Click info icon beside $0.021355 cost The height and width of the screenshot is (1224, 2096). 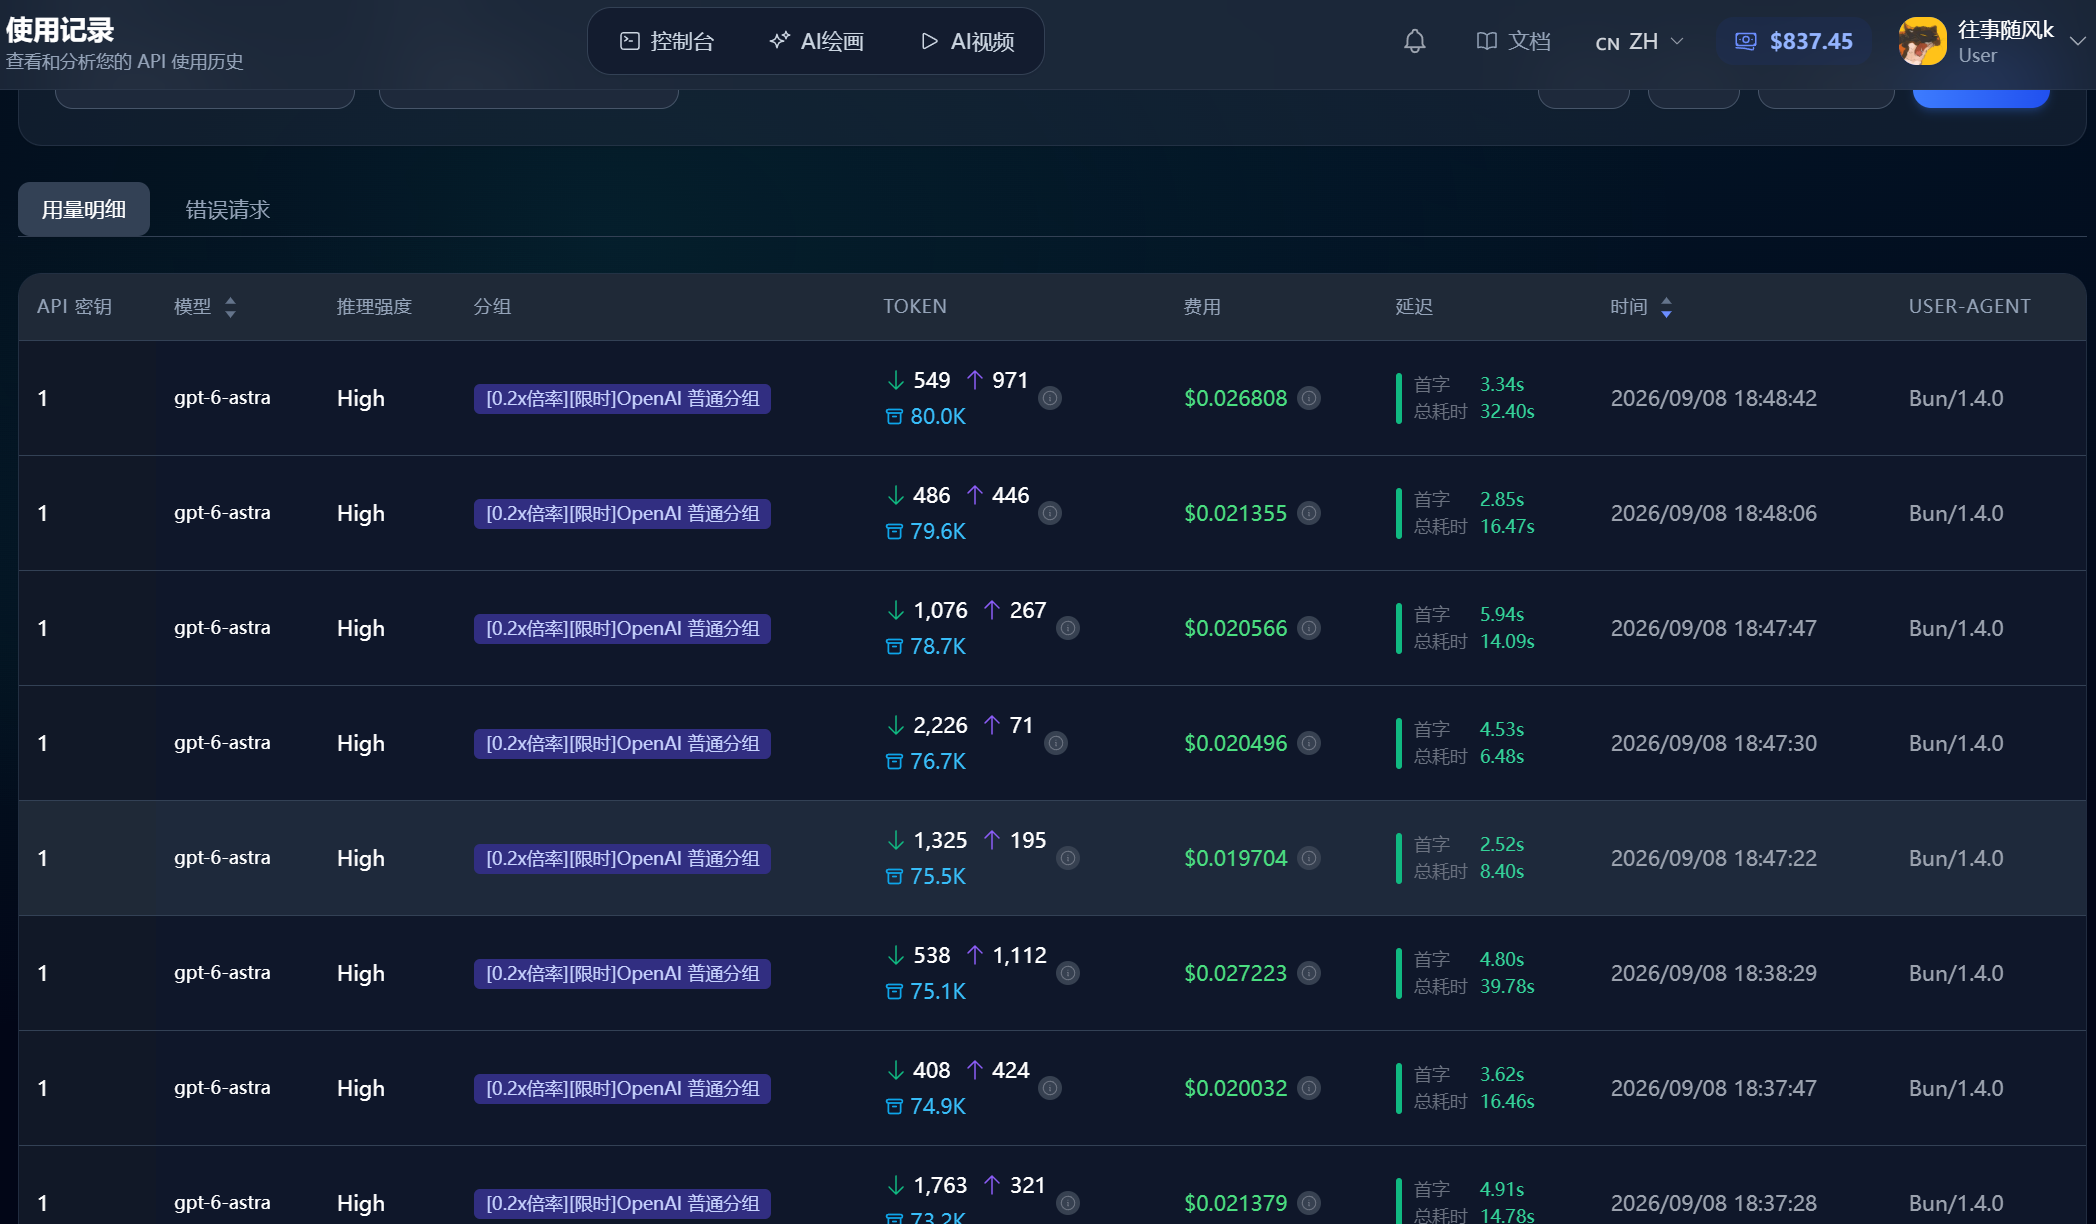(1309, 513)
